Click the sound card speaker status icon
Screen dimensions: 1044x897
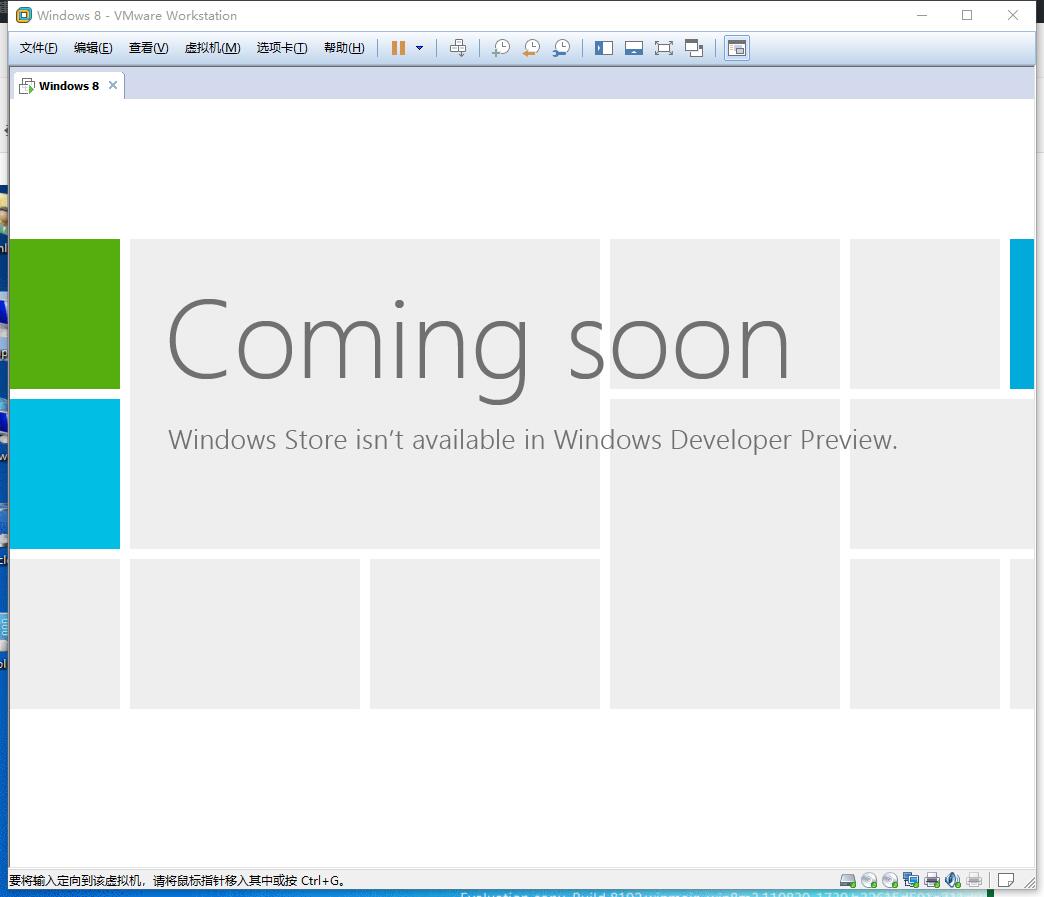tap(953, 880)
